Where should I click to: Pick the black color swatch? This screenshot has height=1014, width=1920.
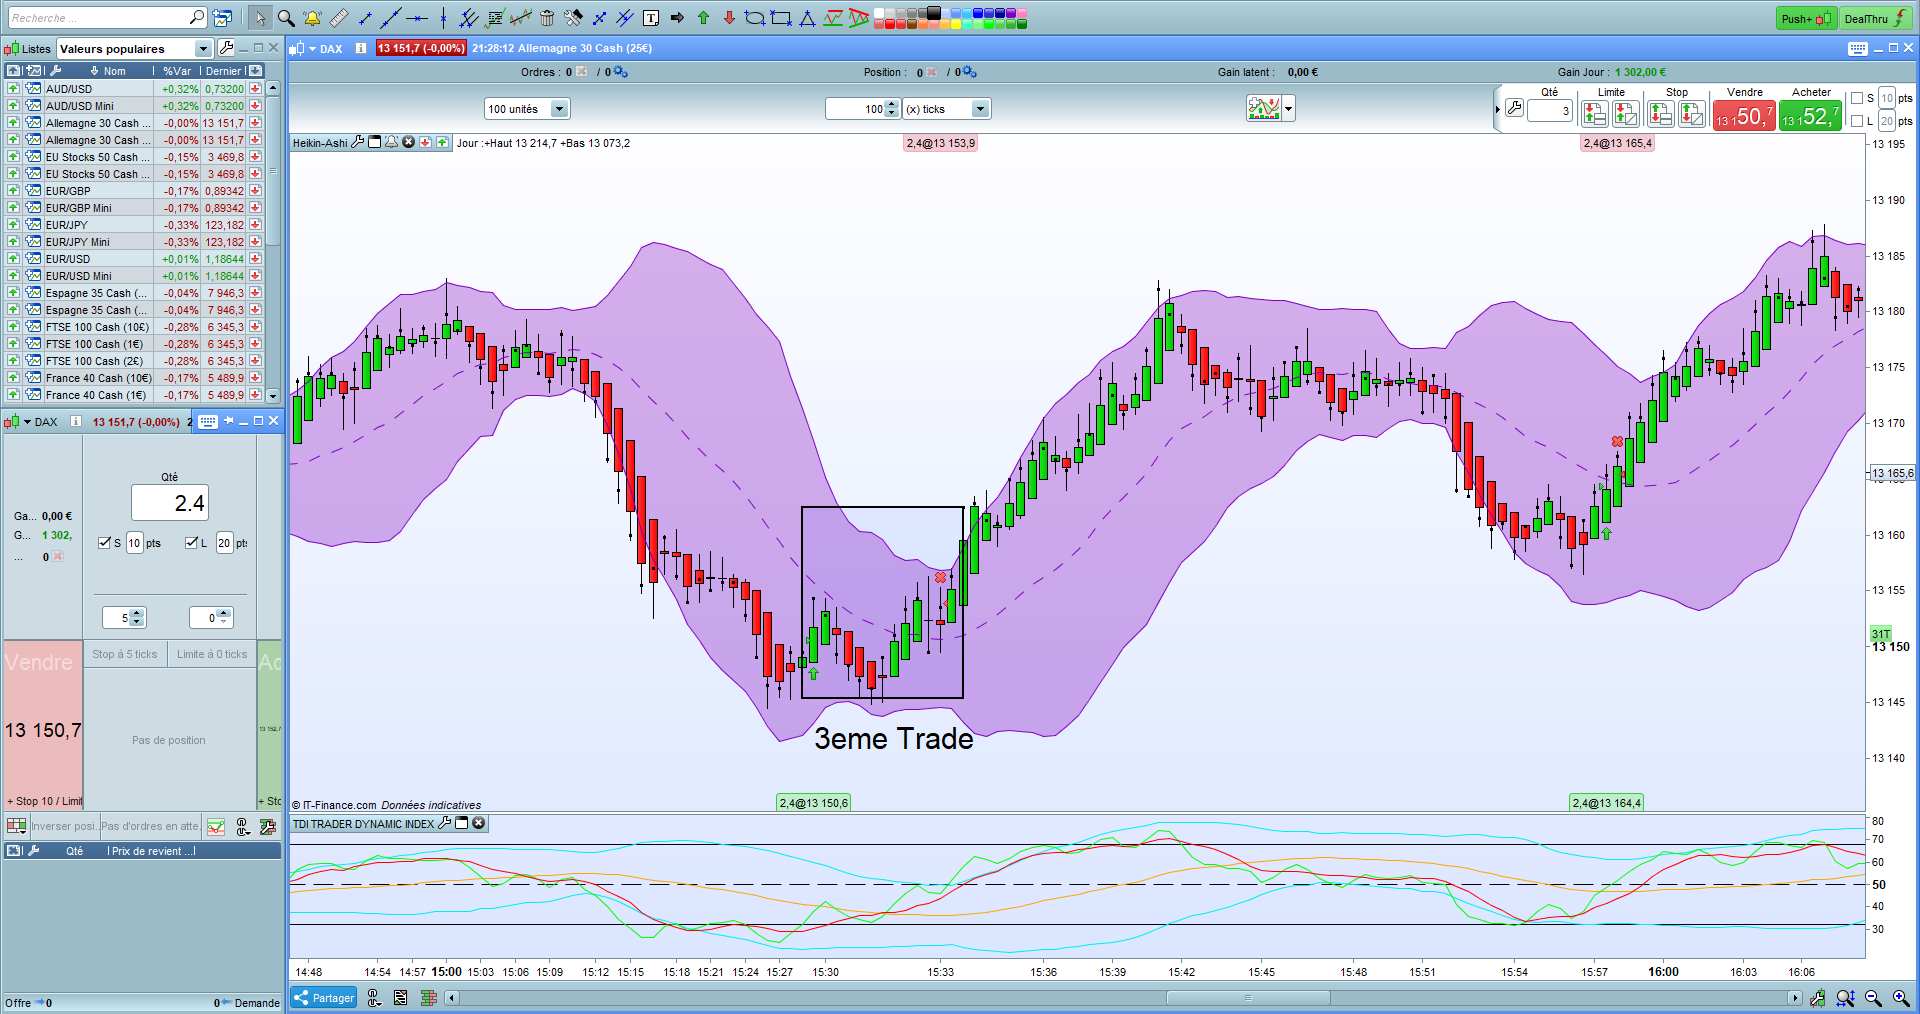pyautogui.click(x=934, y=13)
